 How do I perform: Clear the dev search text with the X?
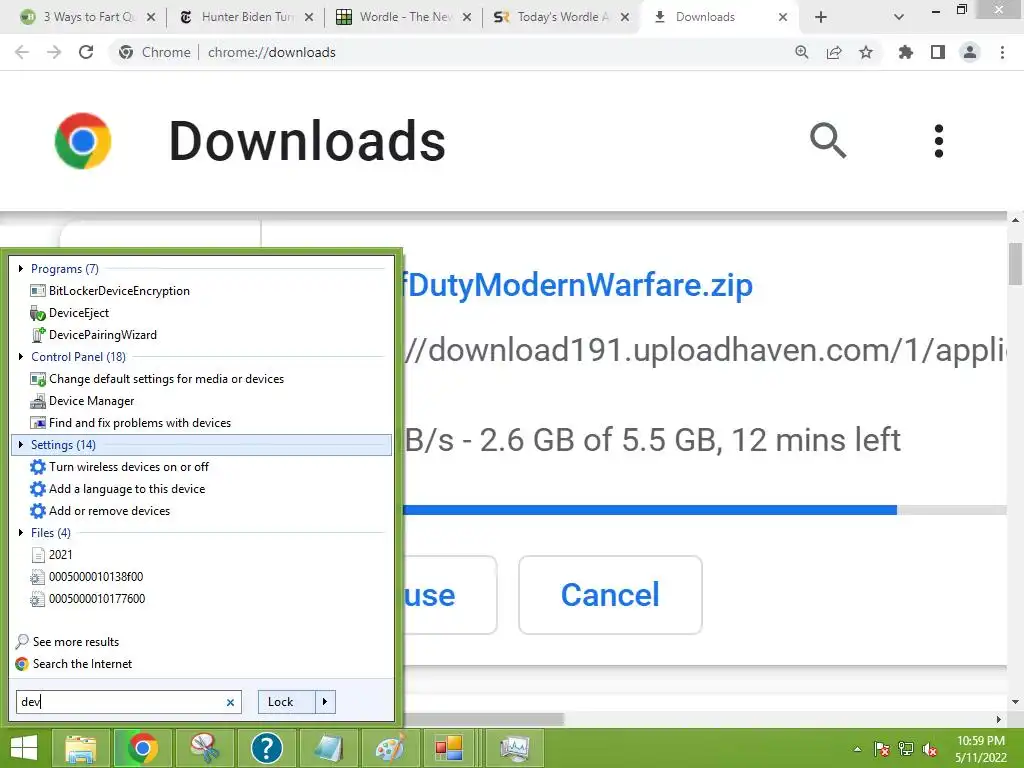[230, 703]
